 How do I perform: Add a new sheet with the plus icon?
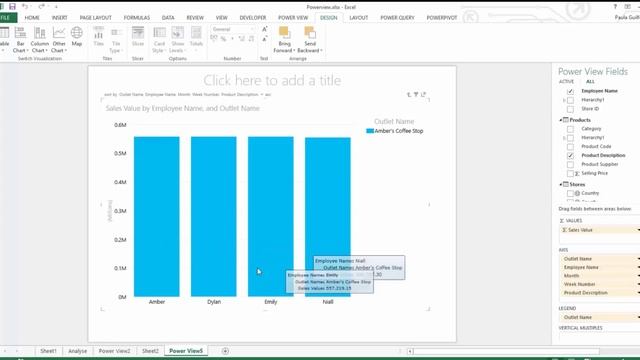(225, 351)
